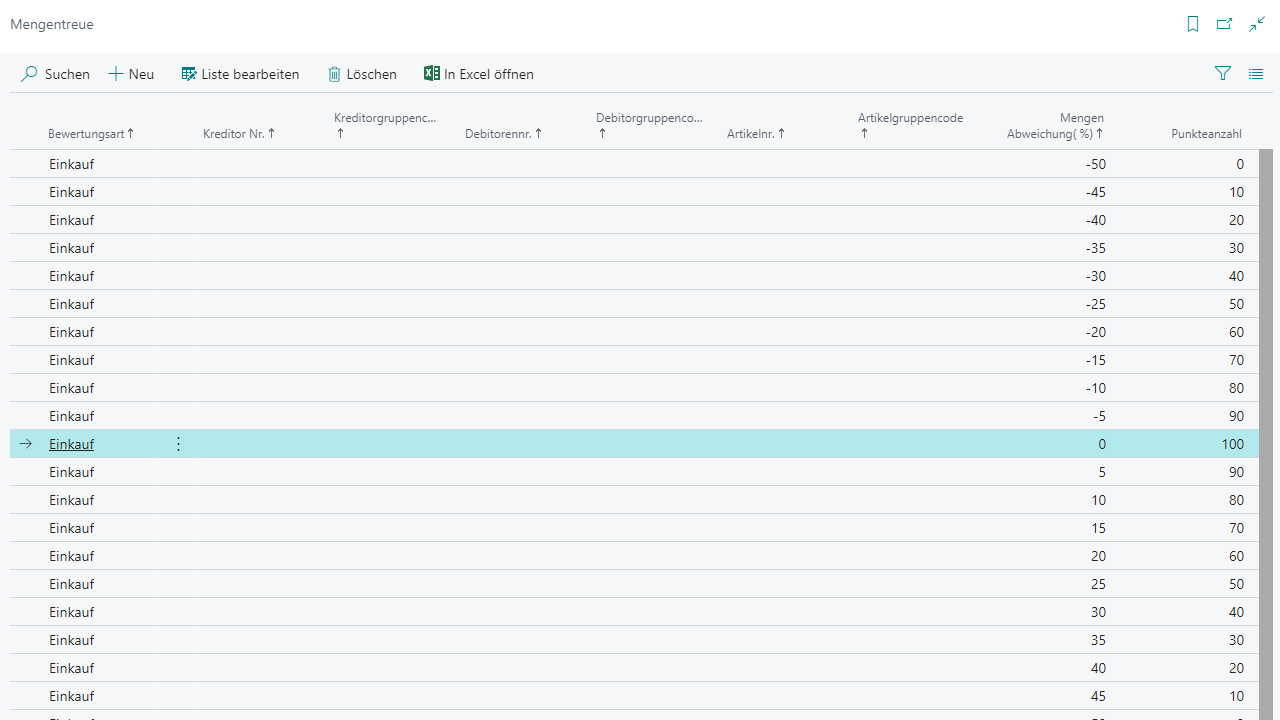Click Punkteanzahl 0 in the -50 row

tap(1240, 164)
